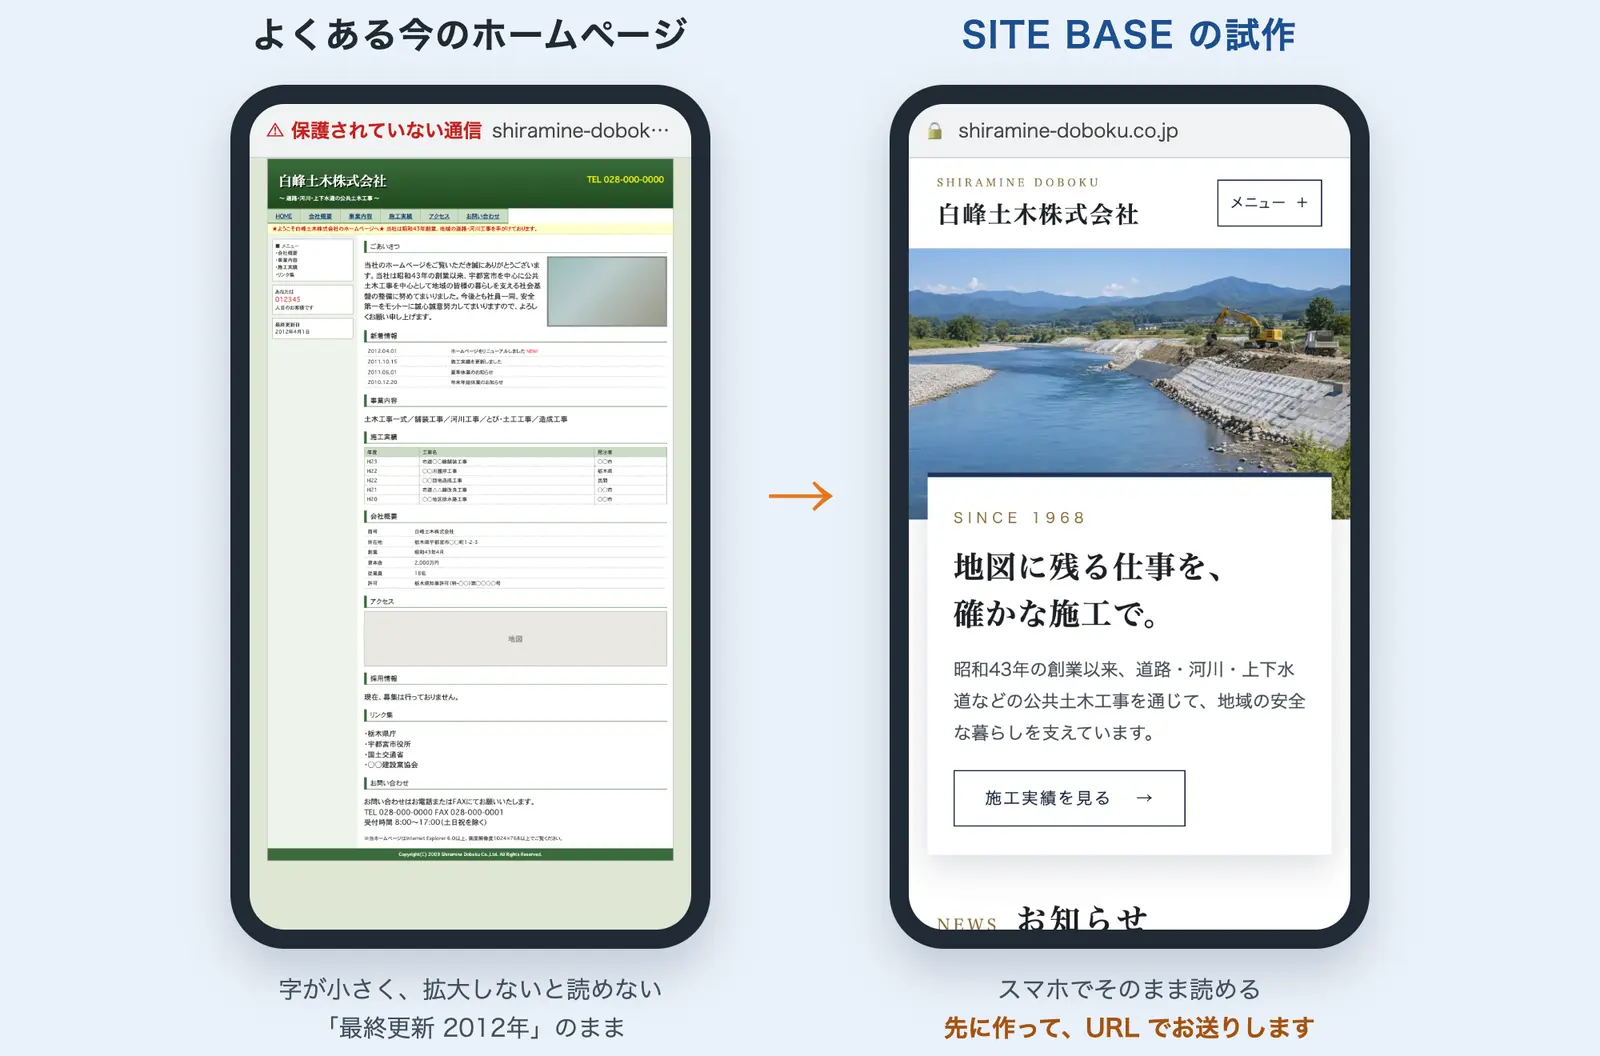Click the 先に作って、URL でお送りします caption
This screenshot has height=1056, width=1600.
click(x=1129, y=1027)
